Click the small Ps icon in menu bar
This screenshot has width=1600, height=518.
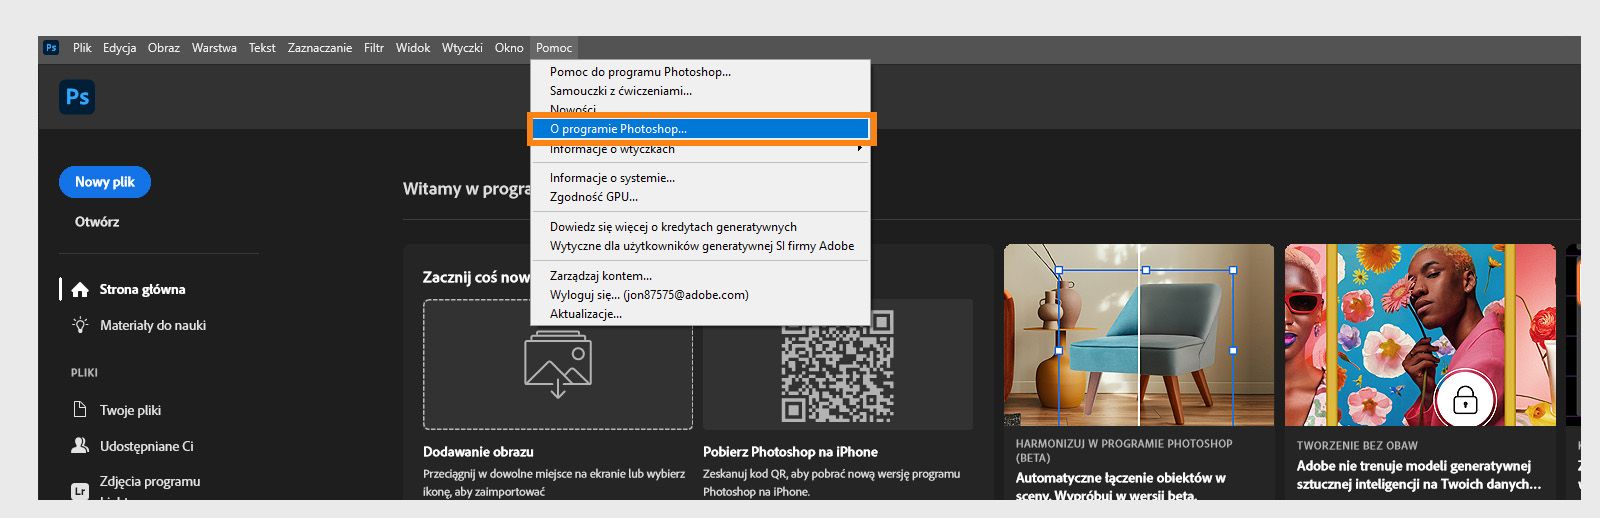point(51,47)
